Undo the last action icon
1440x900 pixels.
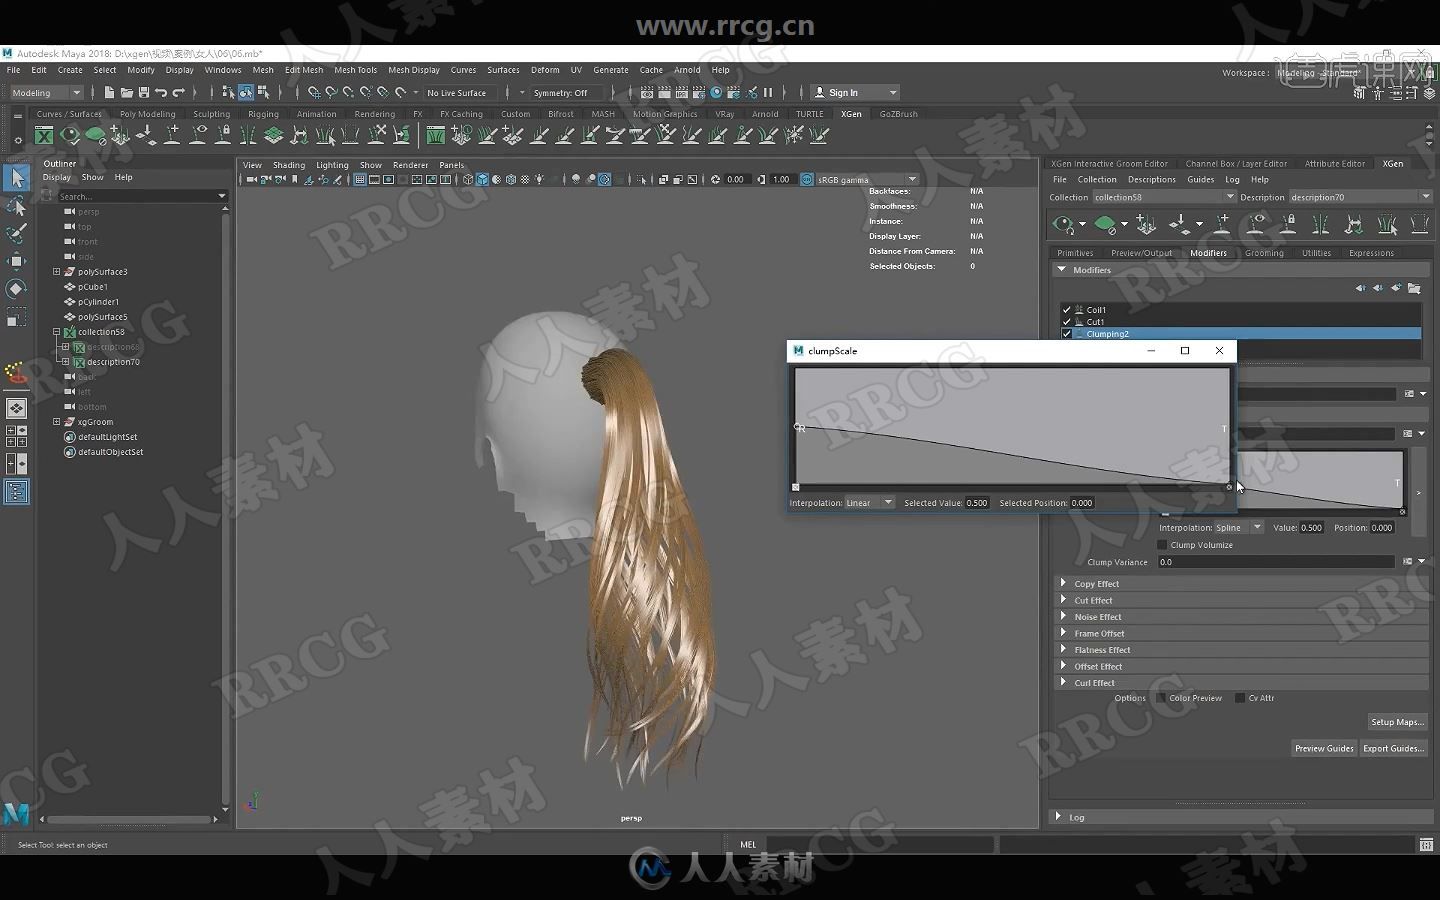(161, 92)
